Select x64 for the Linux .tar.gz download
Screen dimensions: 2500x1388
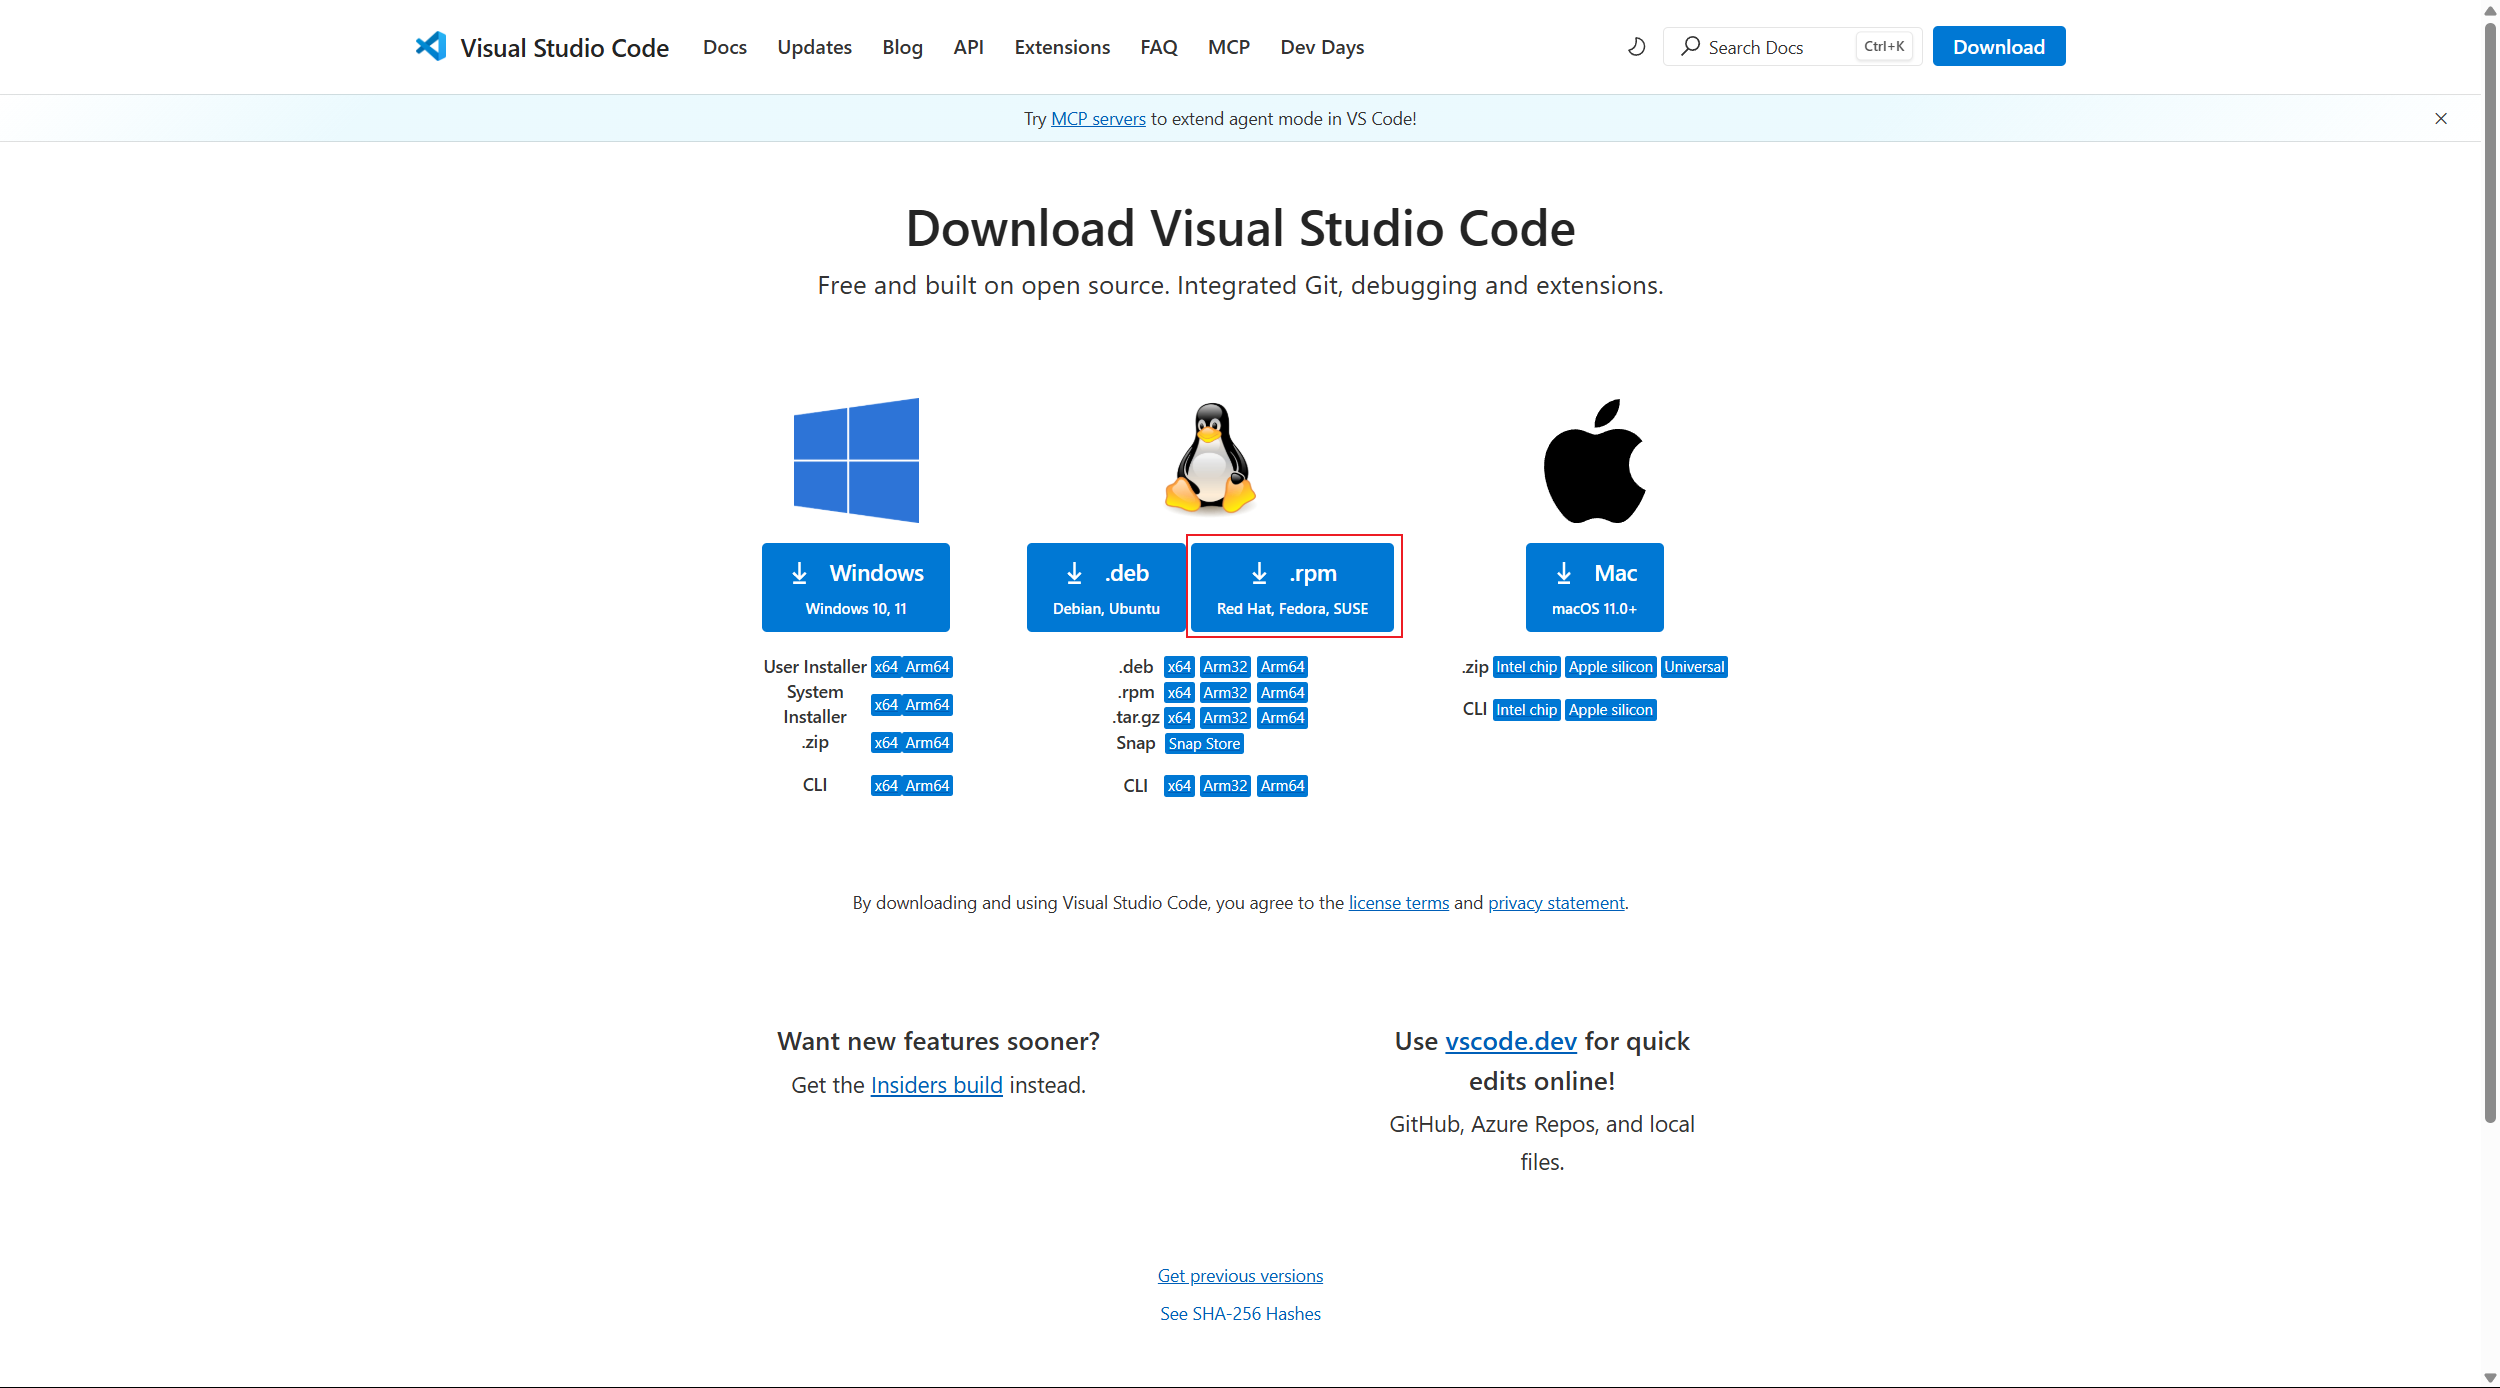[x=1179, y=717]
